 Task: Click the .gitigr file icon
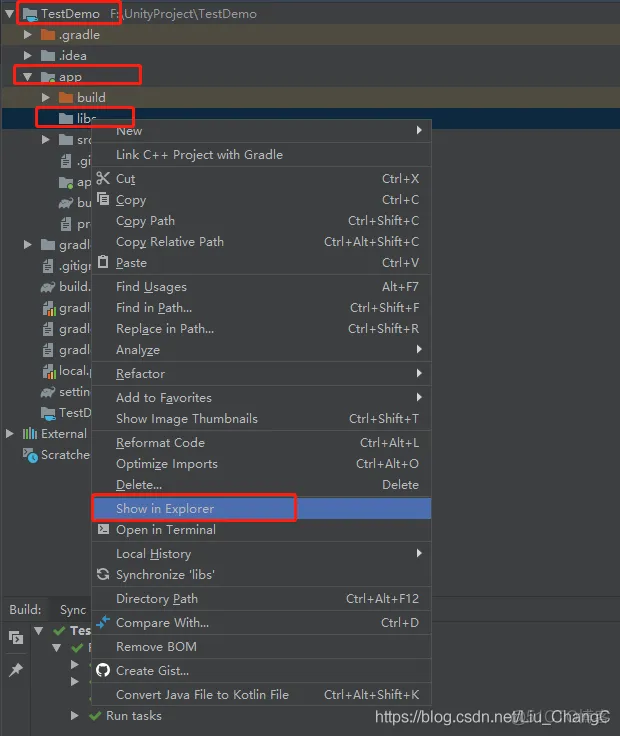[x=48, y=266]
